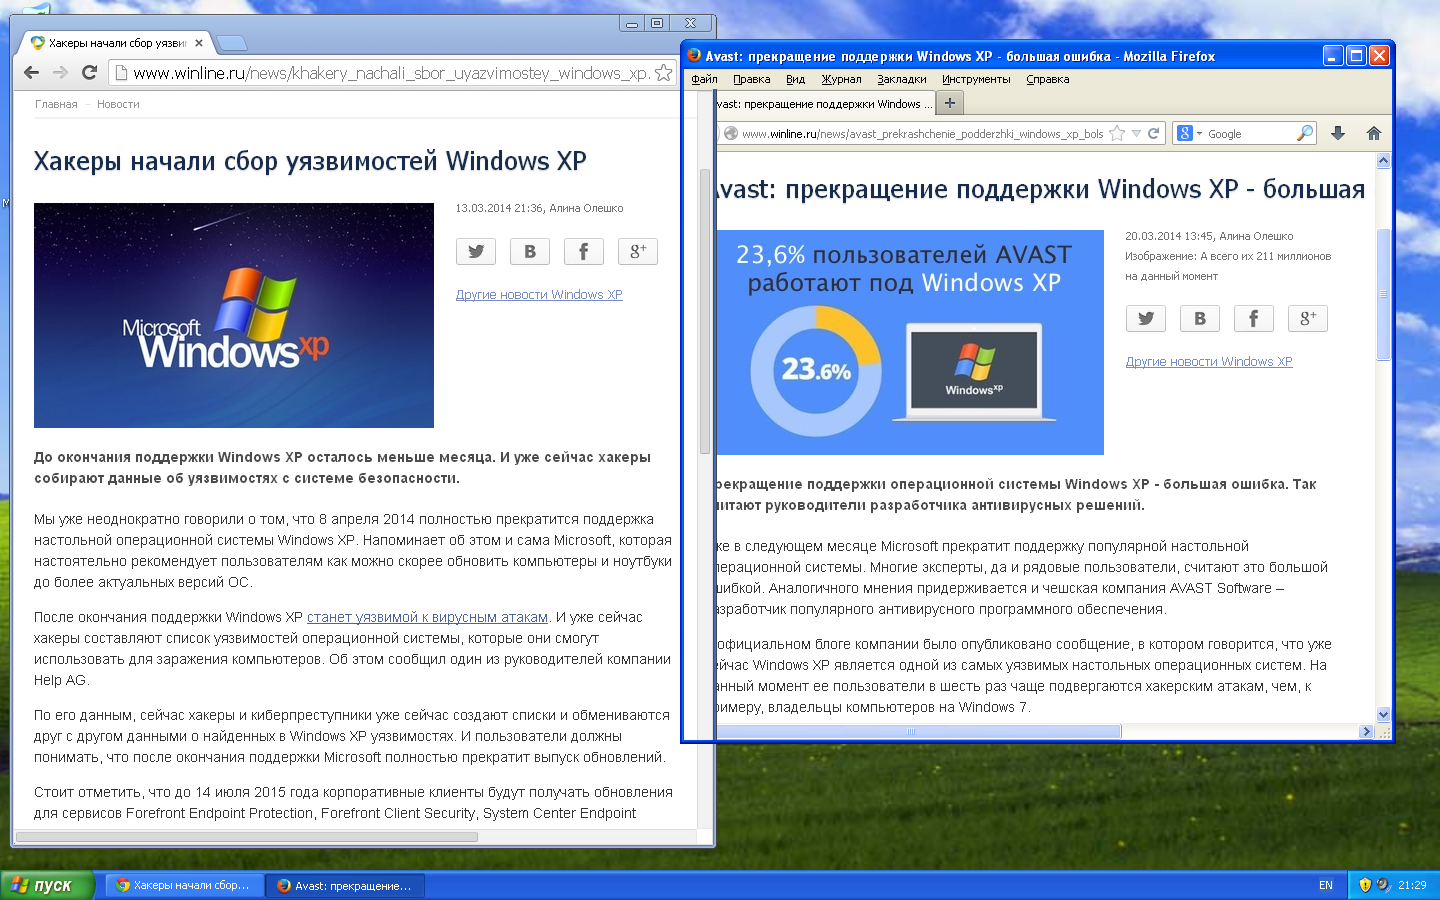
Task: Open the Google search engine dropdown
Action: click(1189, 133)
